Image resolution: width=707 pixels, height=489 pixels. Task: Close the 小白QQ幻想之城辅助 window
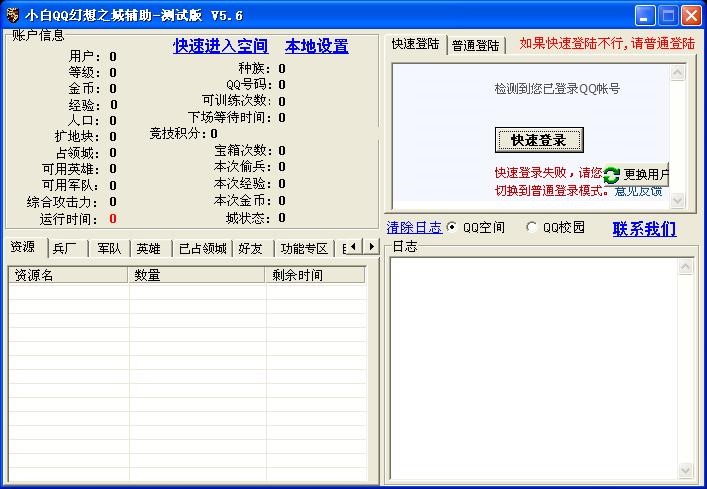691,16
